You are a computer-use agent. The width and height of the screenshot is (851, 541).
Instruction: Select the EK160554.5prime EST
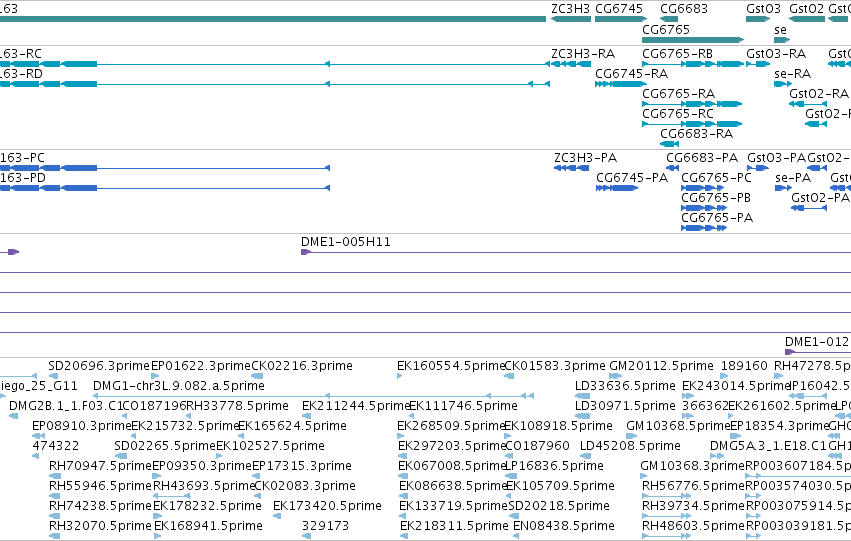399,376
